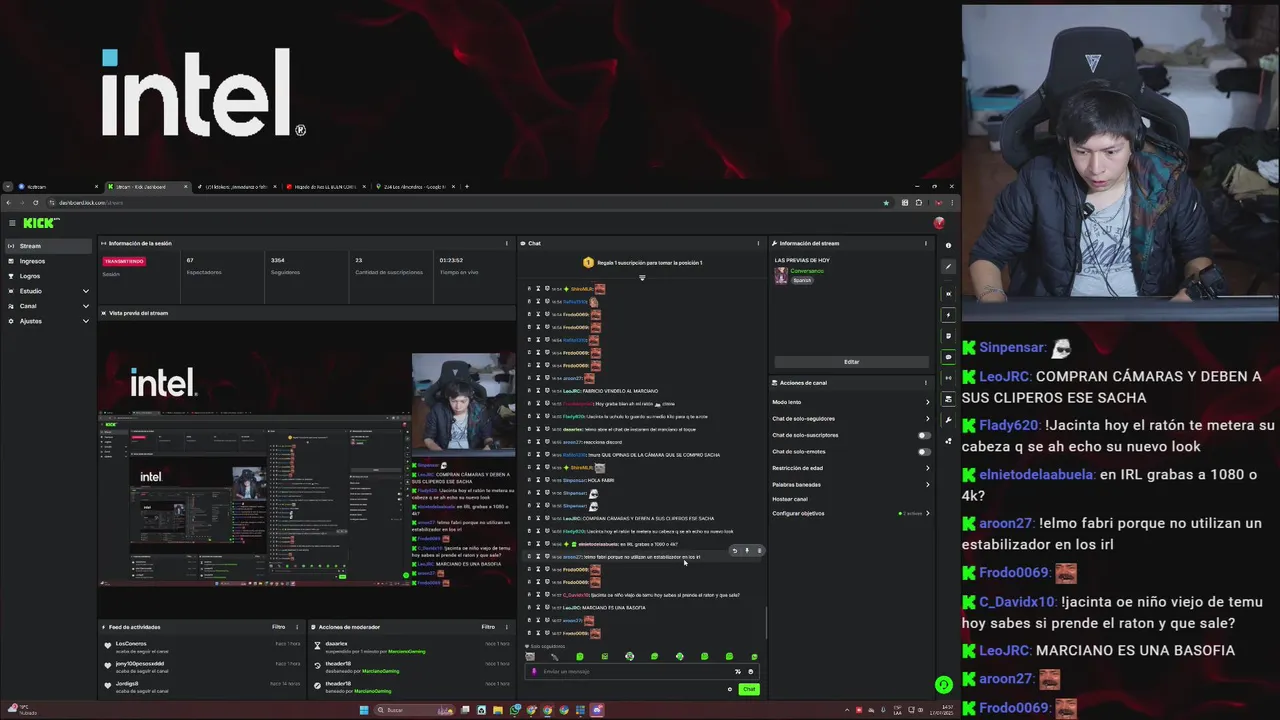
Task: Expand Palabras baneadas option
Action: click(851, 484)
